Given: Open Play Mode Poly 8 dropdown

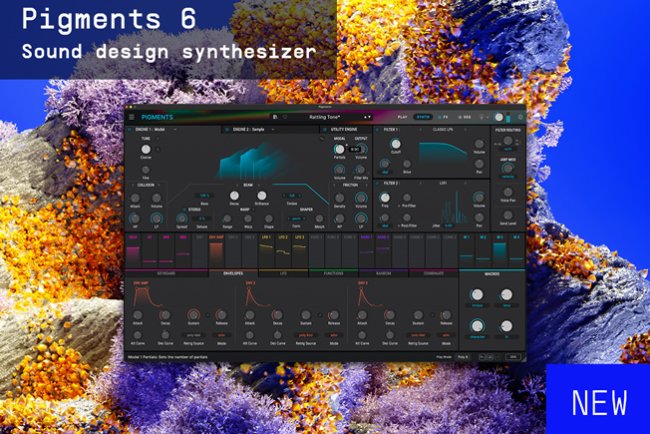Looking at the screenshot, I should pos(463,357).
